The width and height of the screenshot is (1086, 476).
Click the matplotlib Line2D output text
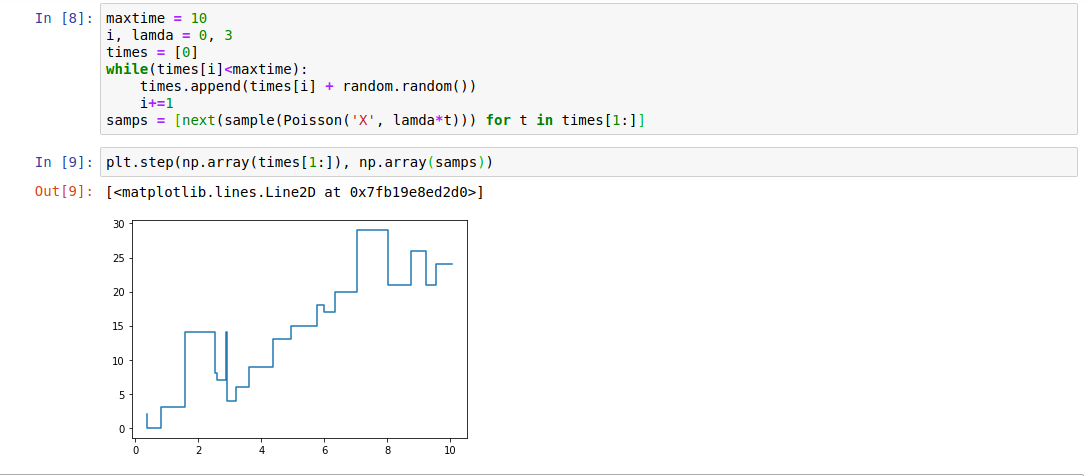click(295, 192)
